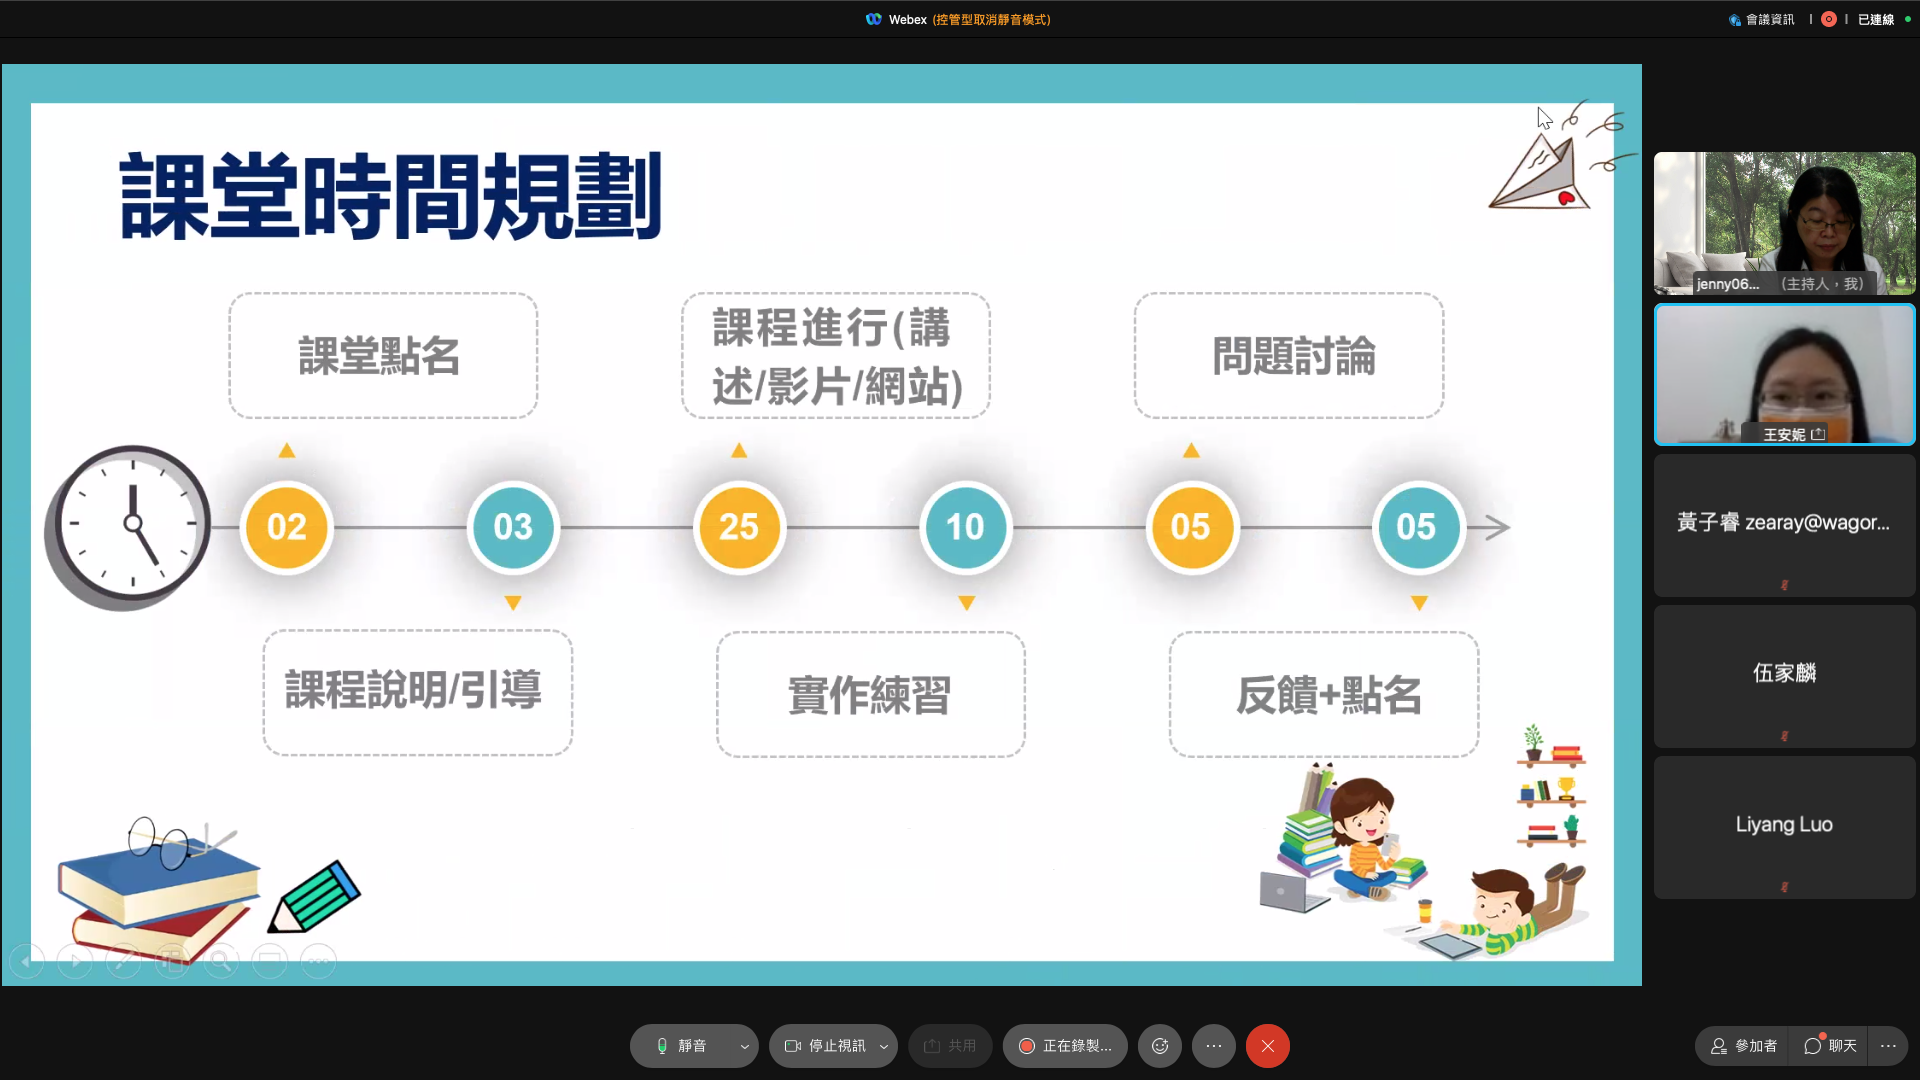
Task: Select the pen annotation tool on the slide
Action: point(123,962)
